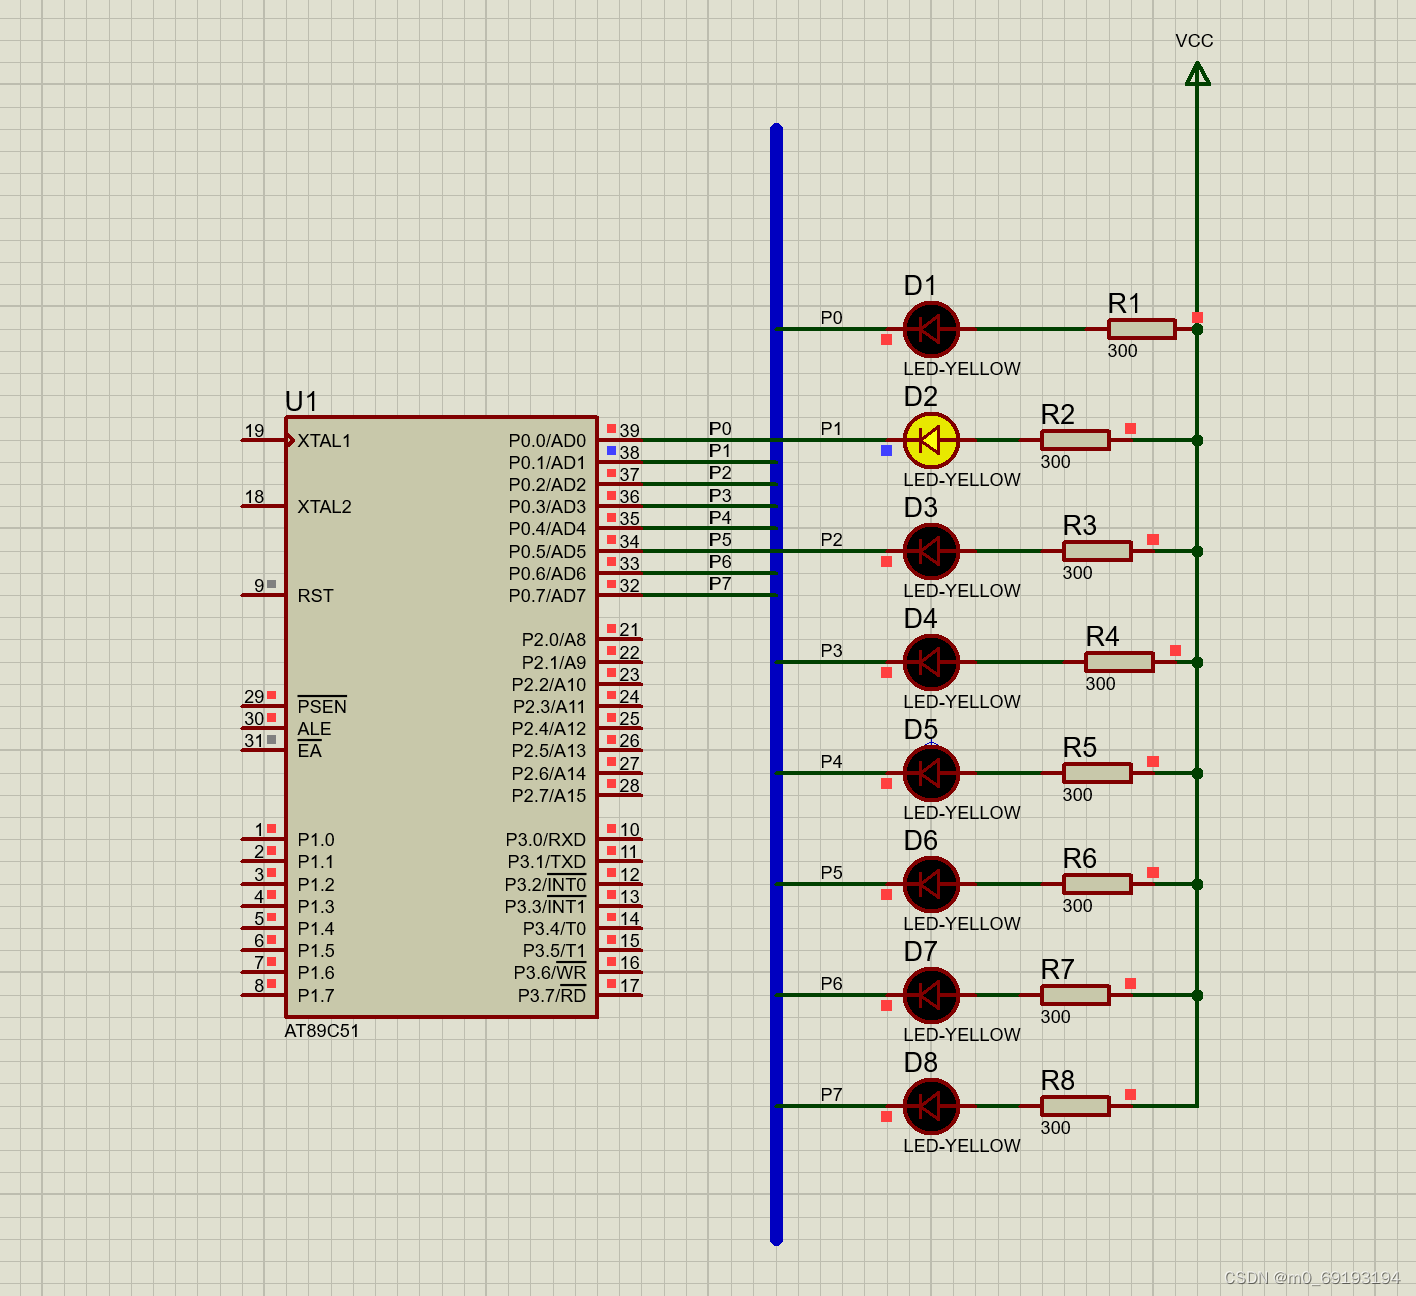
Task: Click the VCC power terminal arrow
Action: (1197, 74)
